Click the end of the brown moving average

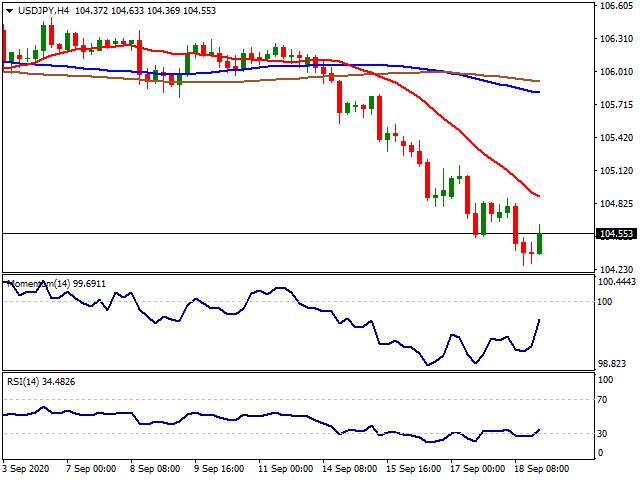point(539,81)
